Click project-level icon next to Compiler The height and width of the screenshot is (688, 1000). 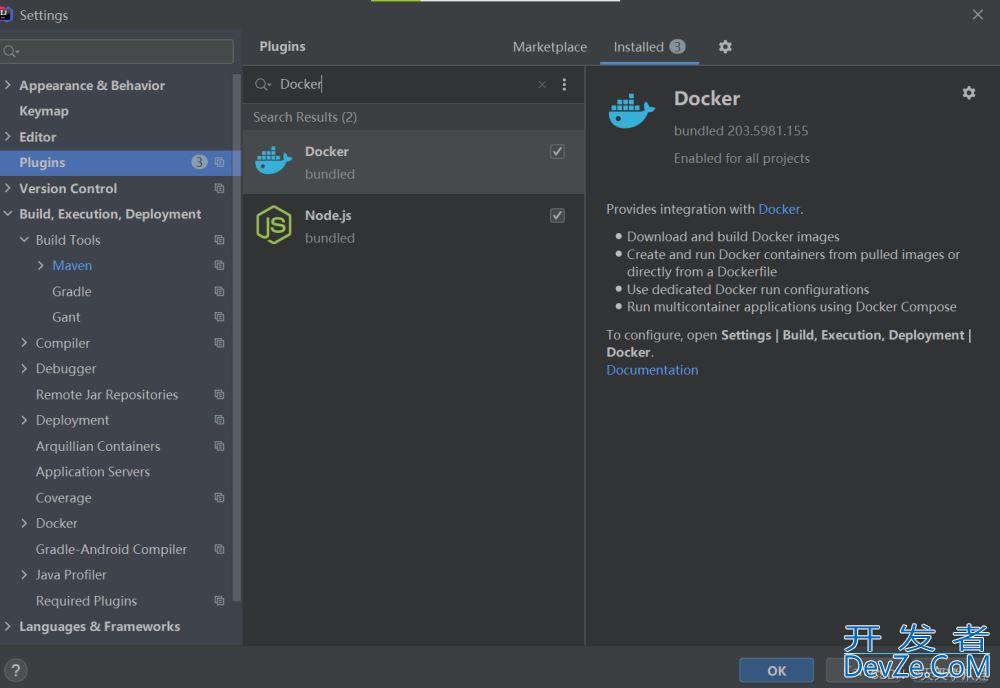[219, 343]
